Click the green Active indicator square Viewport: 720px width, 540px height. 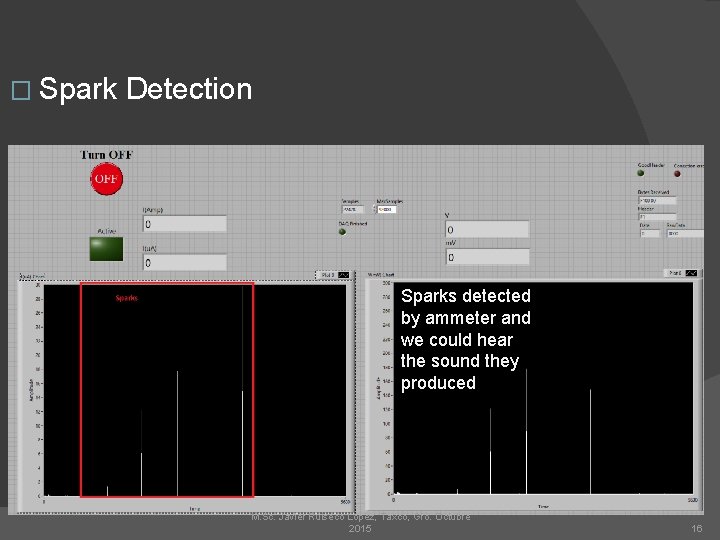pyautogui.click(x=106, y=249)
